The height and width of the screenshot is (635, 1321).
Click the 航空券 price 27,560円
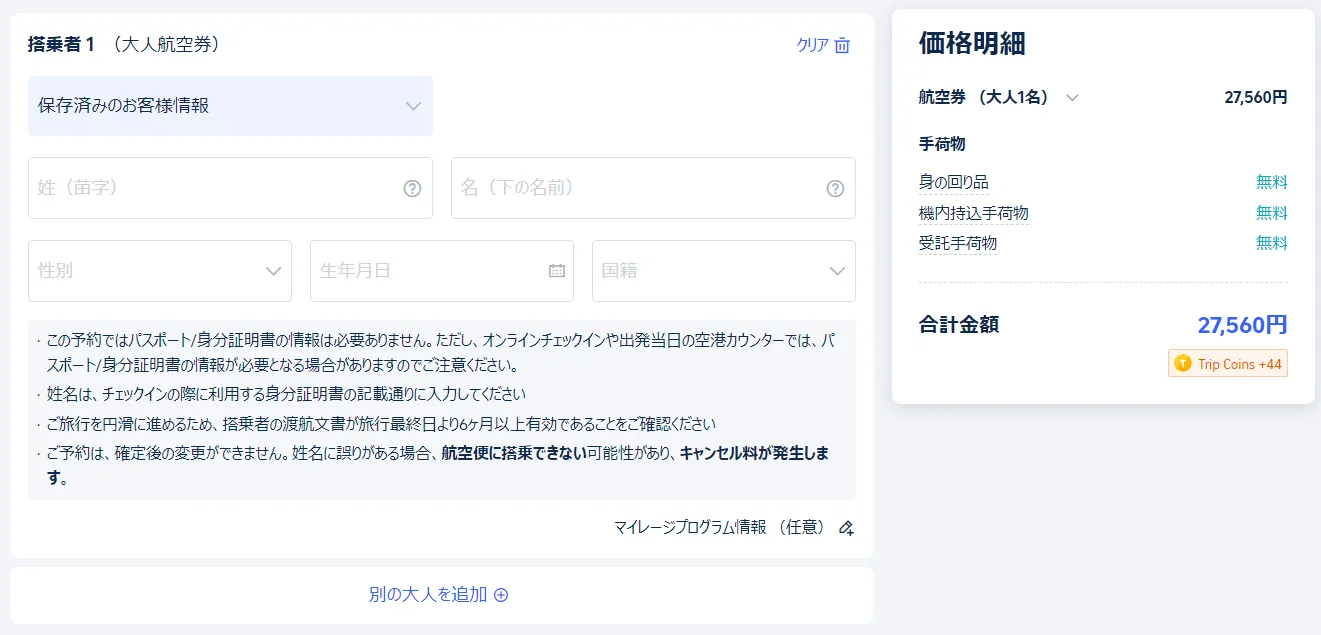(x=1256, y=97)
